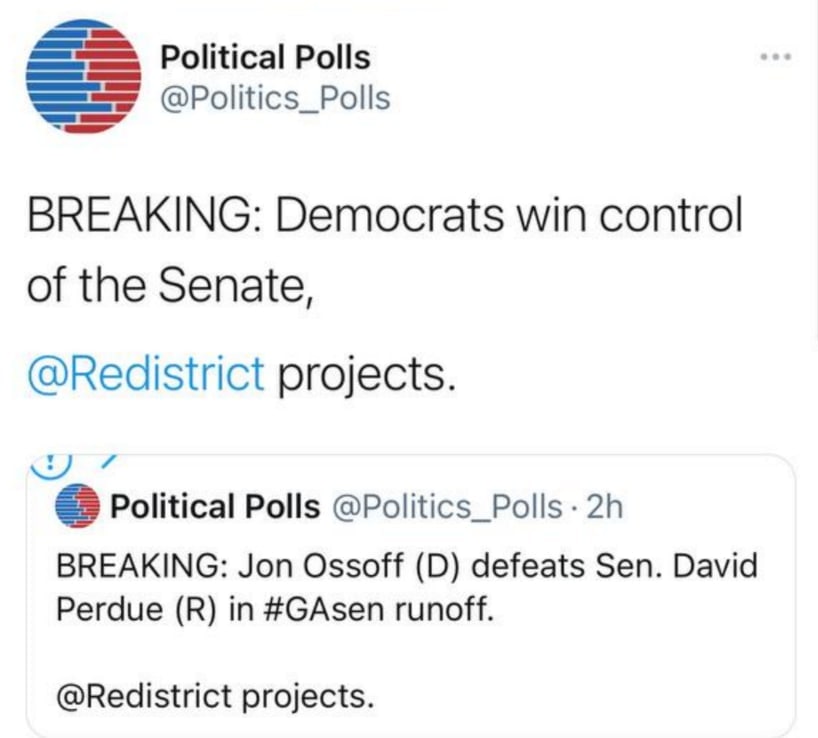Open the @Redistrict mention link
The height and width of the screenshot is (738, 818).
146,373
